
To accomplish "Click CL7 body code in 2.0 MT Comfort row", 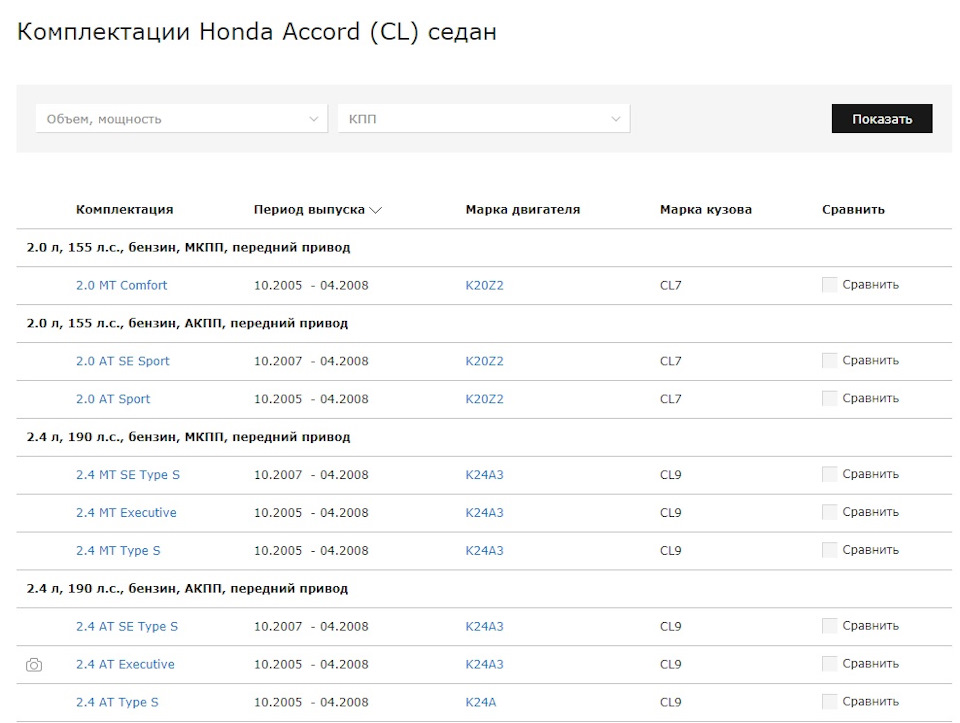I will pos(670,285).
